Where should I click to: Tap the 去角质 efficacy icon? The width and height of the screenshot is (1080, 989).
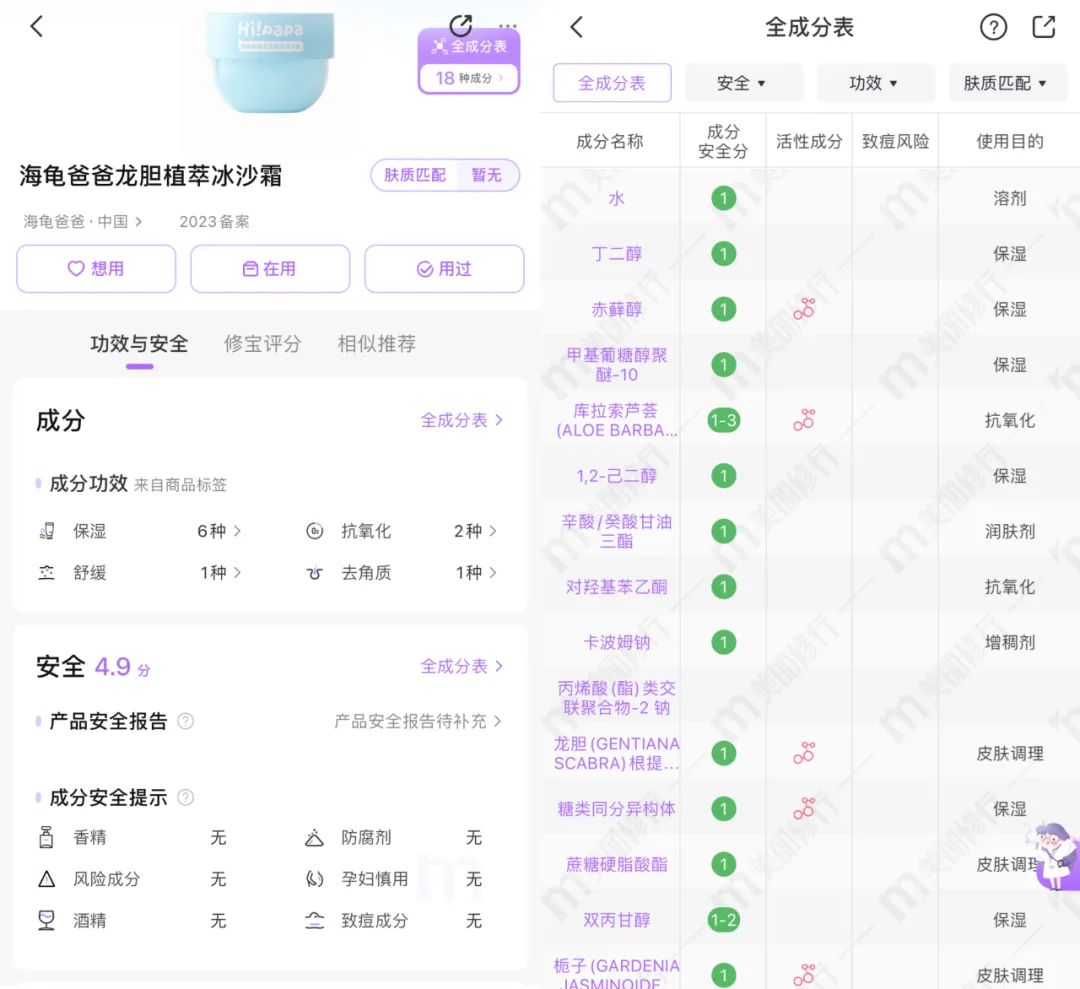[314, 572]
